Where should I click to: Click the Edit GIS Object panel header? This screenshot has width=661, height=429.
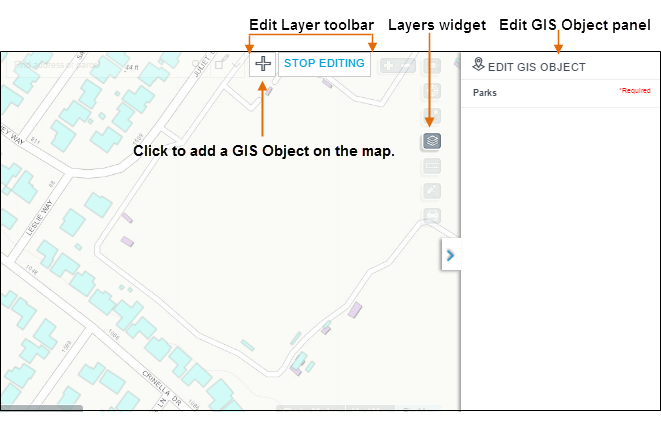(536, 67)
